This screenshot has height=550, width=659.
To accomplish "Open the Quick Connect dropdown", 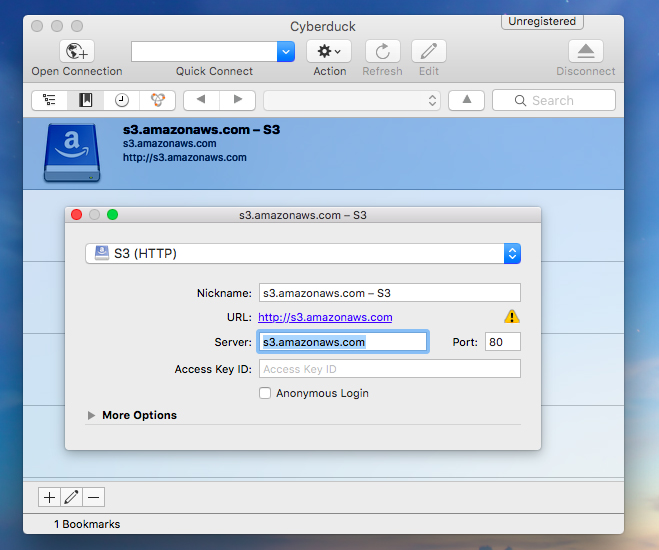I will click(x=286, y=52).
